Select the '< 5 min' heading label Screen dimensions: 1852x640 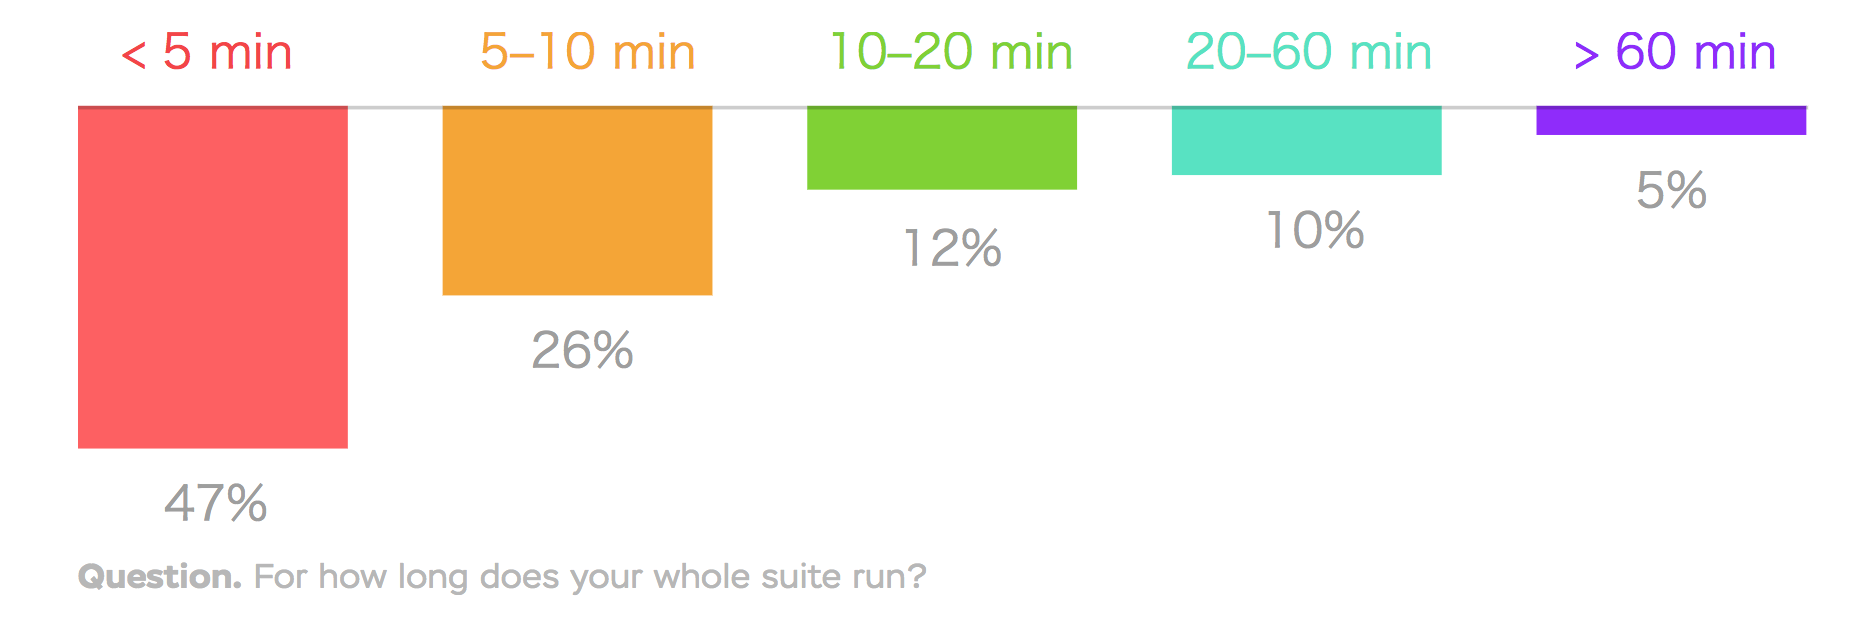pyautogui.click(x=207, y=52)
